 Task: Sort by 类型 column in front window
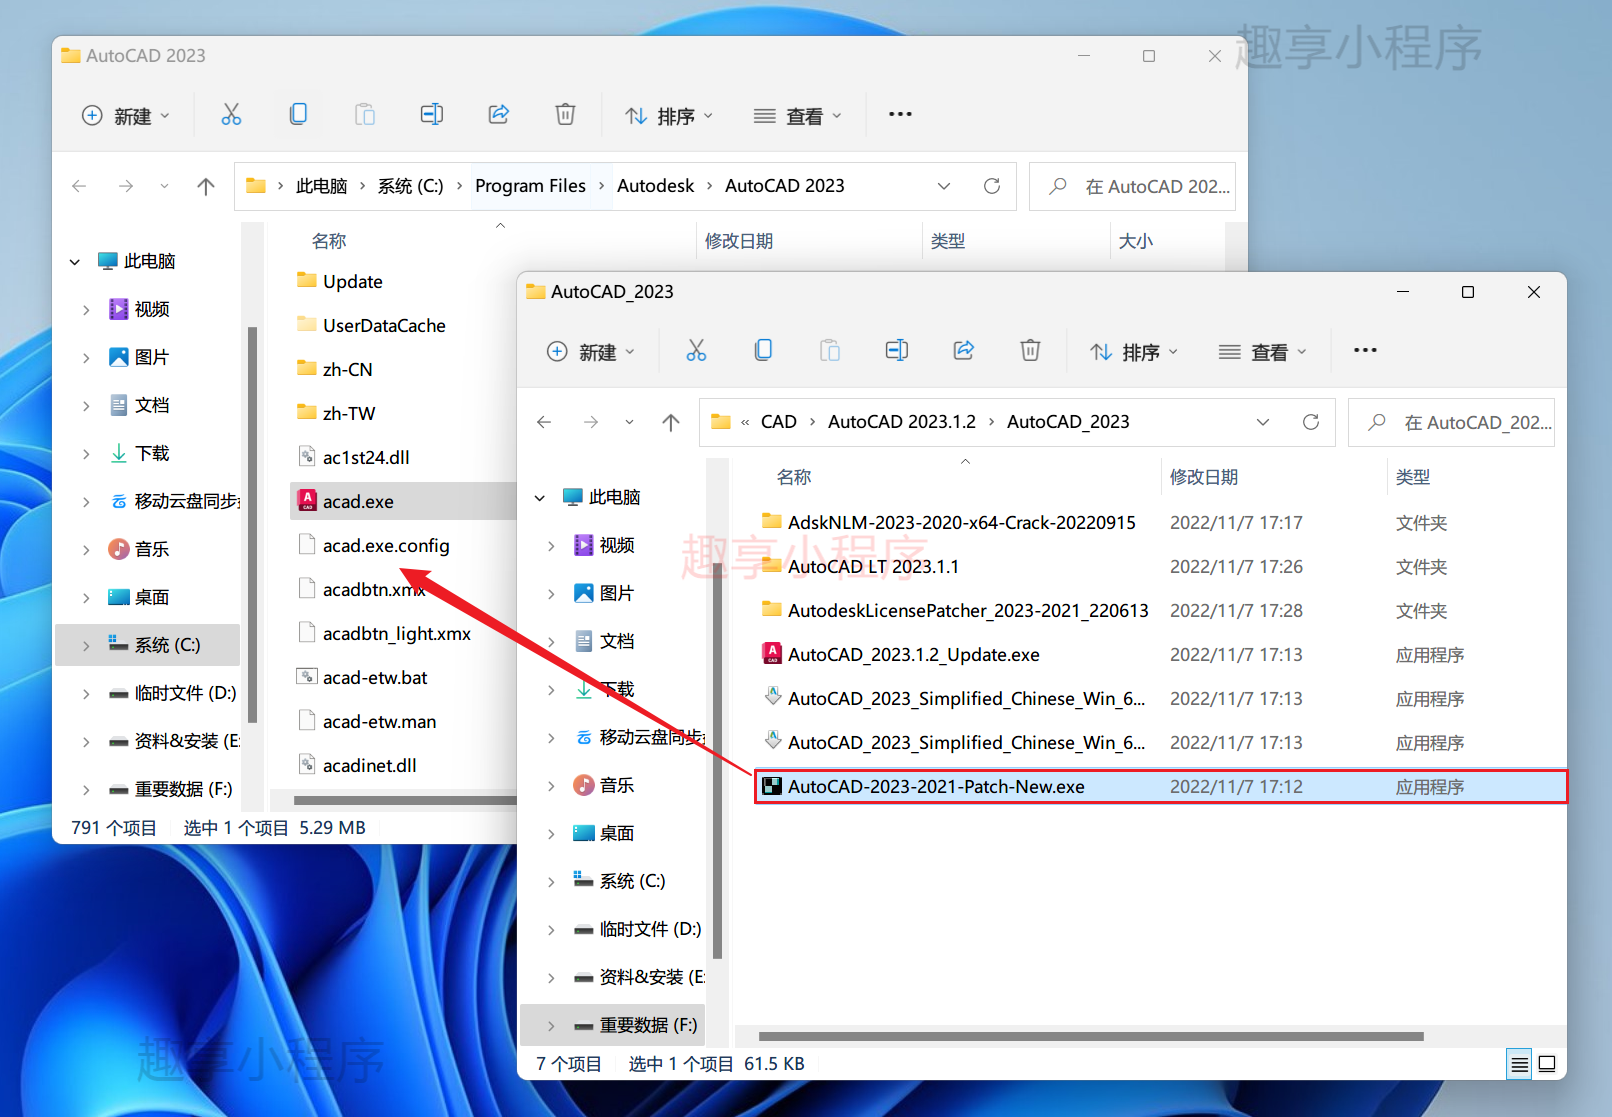click(1413, 477)
